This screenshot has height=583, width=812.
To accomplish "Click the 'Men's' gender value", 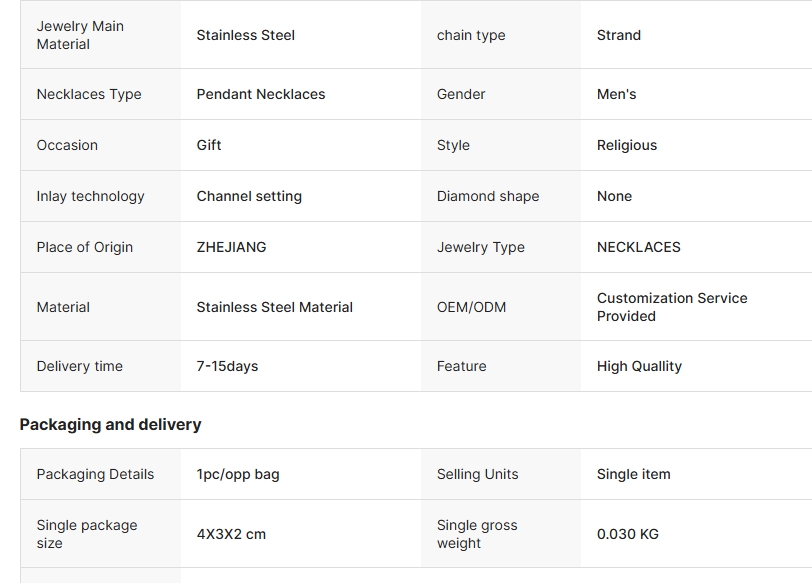I will pyautogui.click(x=616, y=94).
